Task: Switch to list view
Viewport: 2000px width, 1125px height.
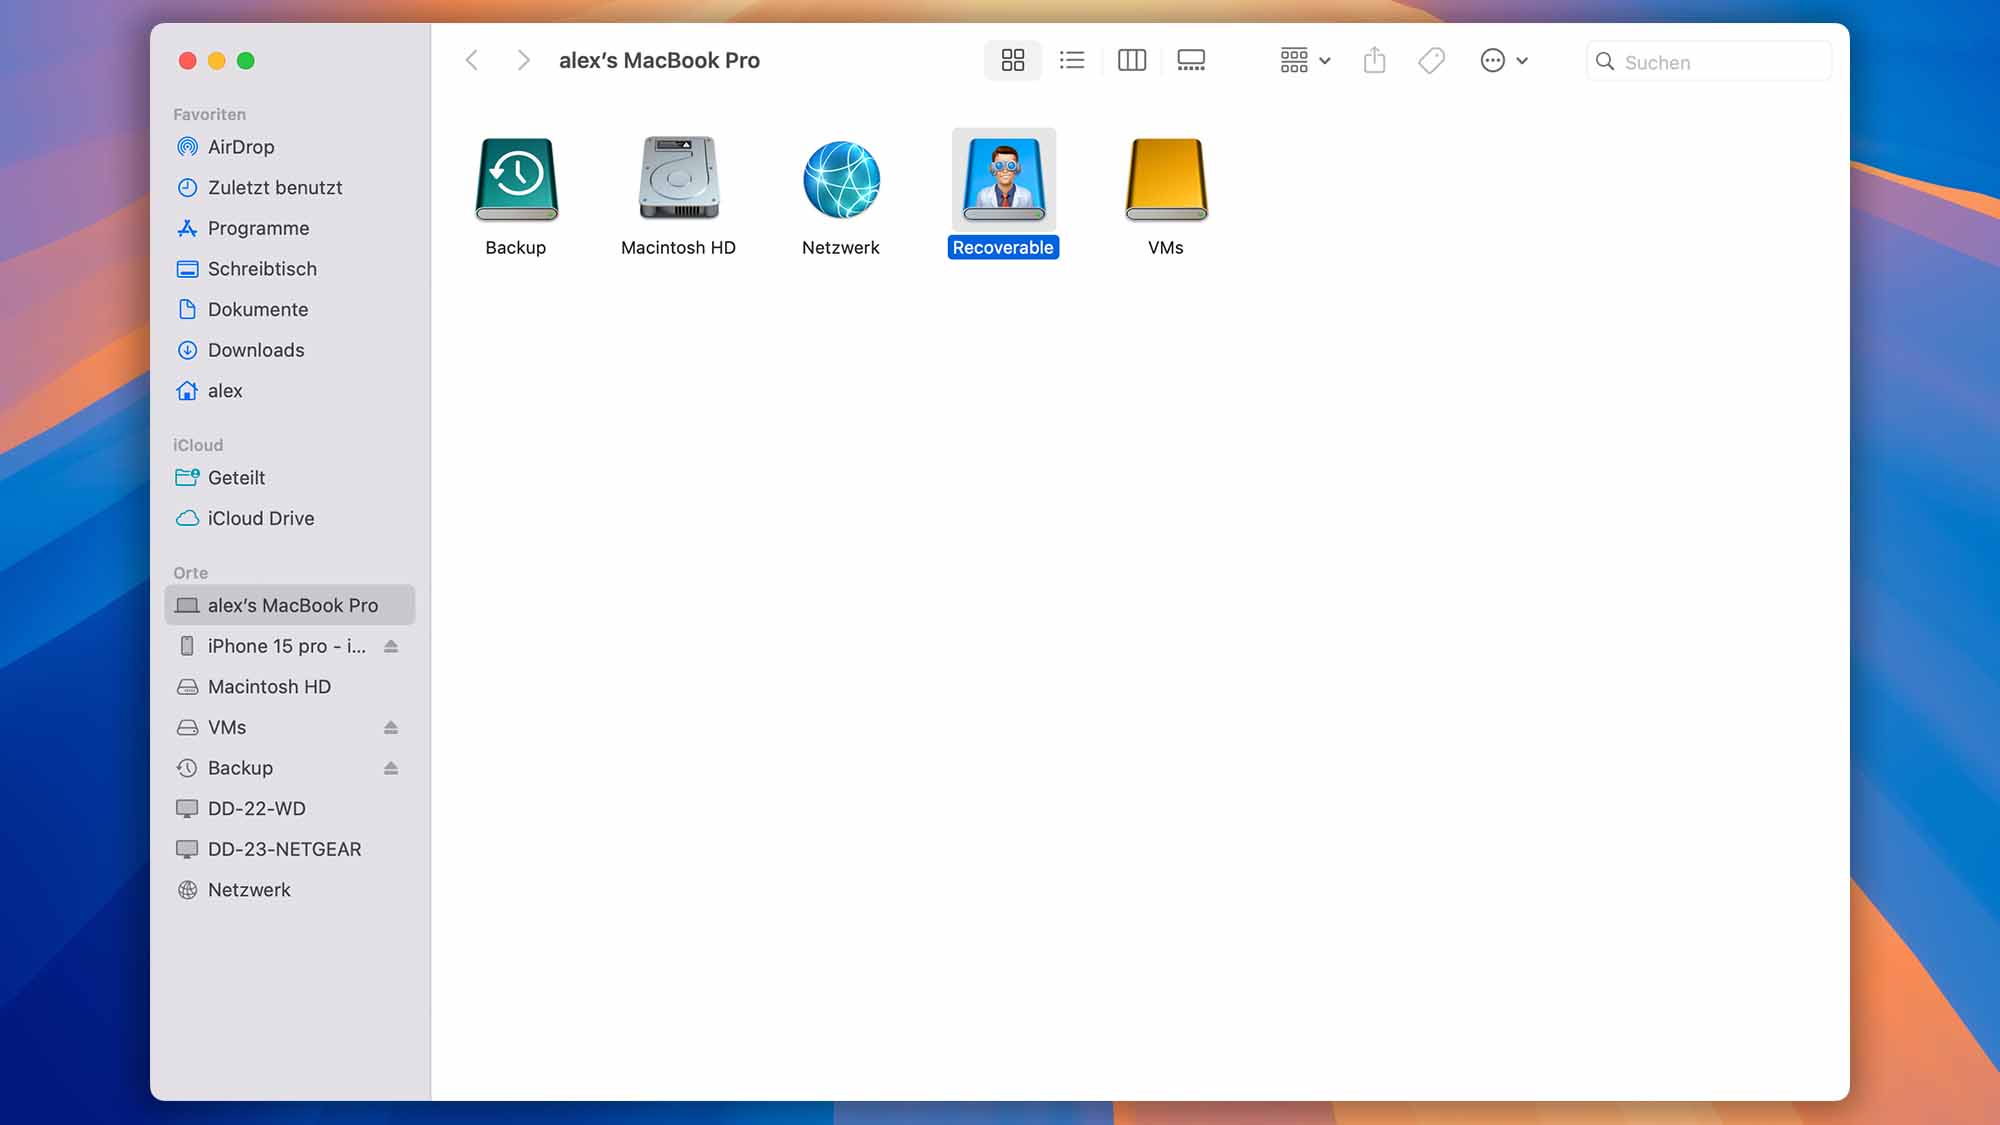Action: (1072, 60)
